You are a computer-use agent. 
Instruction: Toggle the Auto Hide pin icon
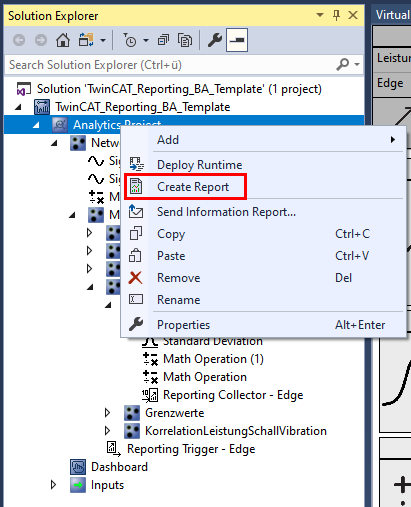click(336, 15)
